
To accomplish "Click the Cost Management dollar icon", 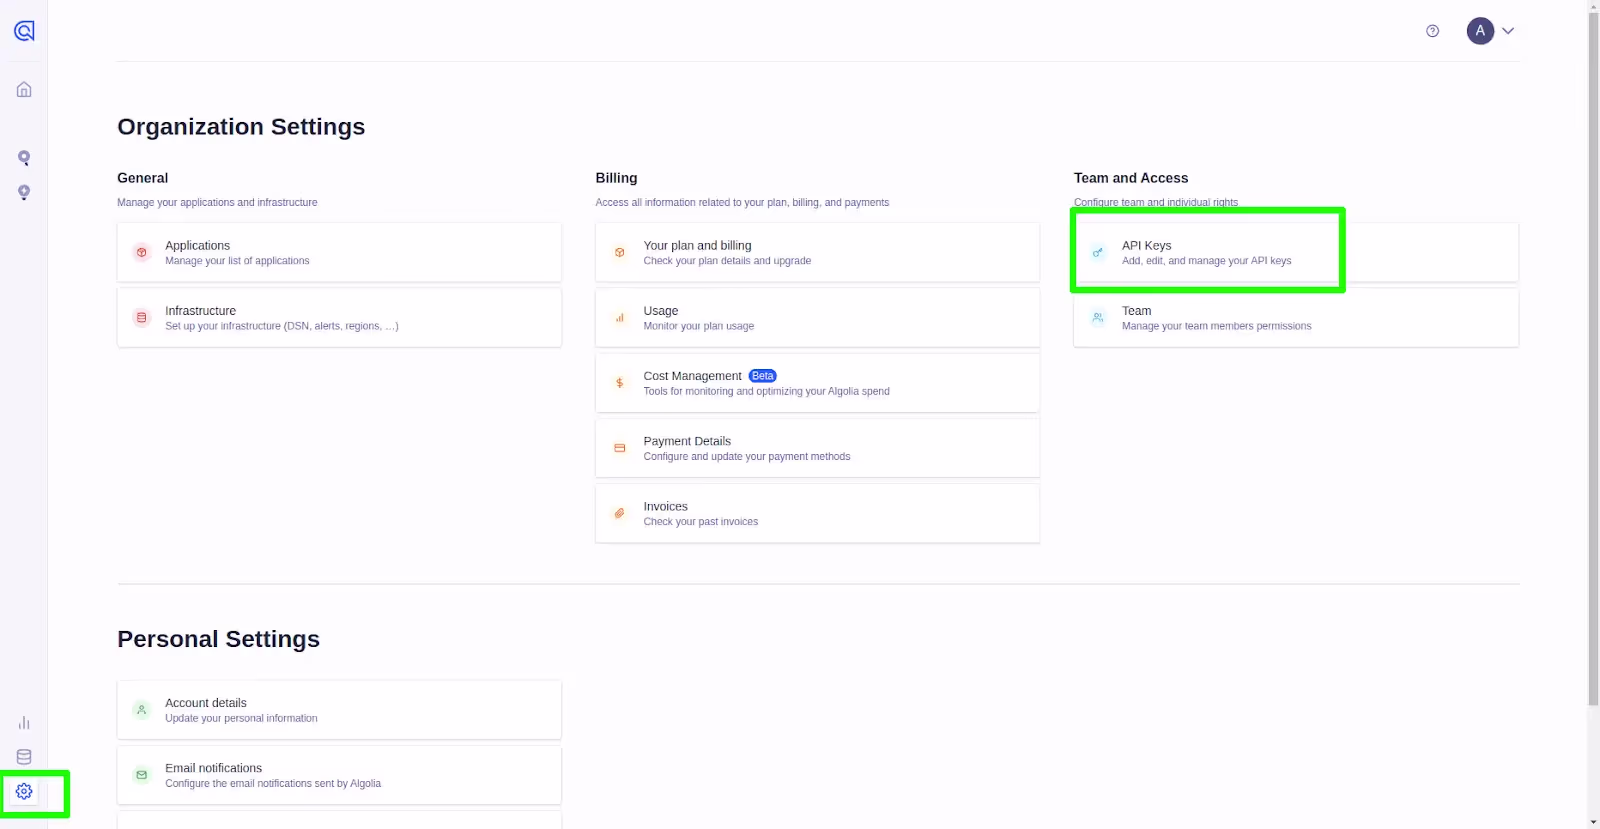I will click(x=620, y=383).
